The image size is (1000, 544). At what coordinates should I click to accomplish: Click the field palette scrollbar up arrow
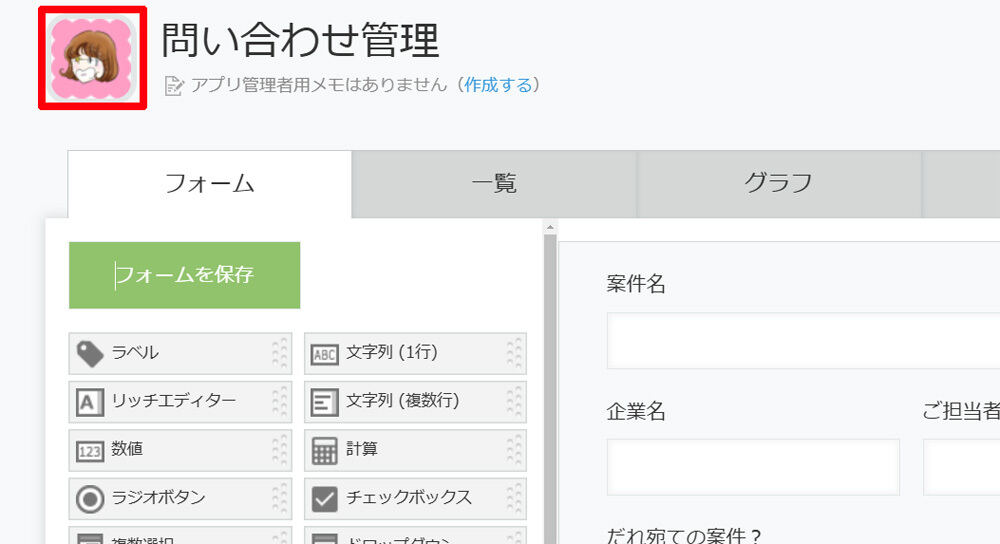(550, 227)
